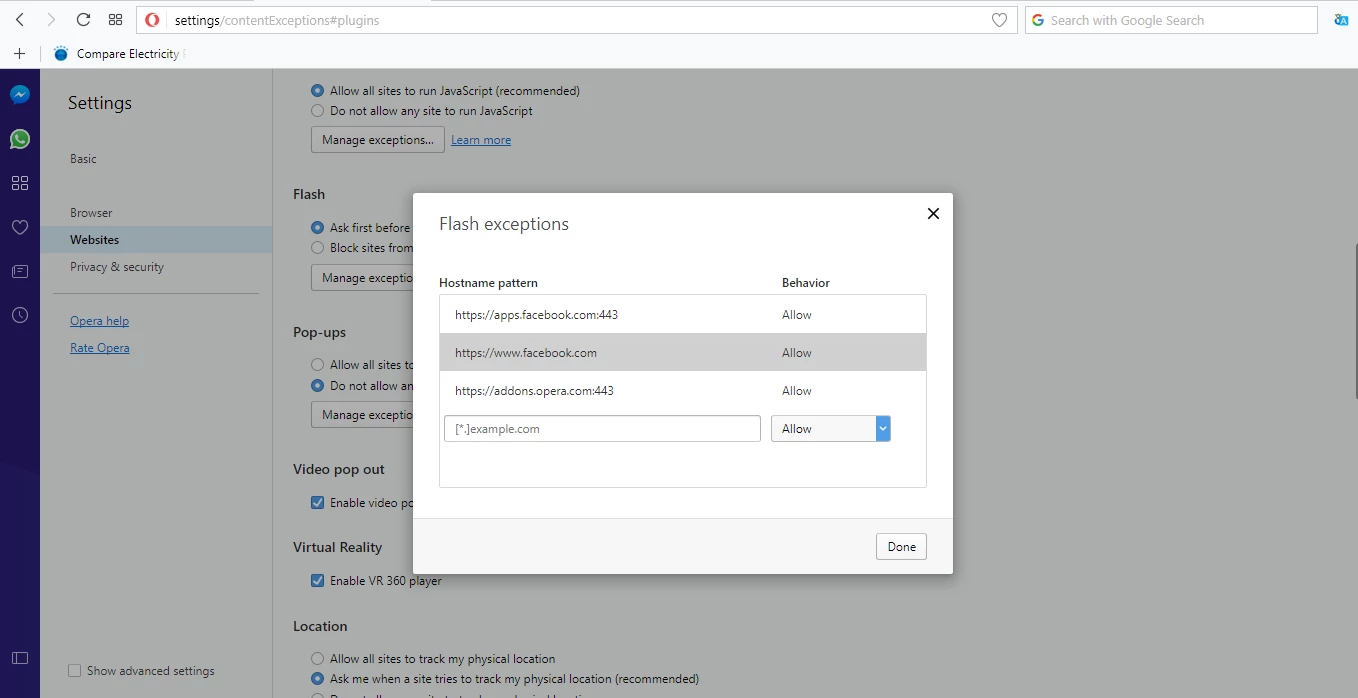Open Privacy & security section
1358x698 pixels.
point(117,267)
